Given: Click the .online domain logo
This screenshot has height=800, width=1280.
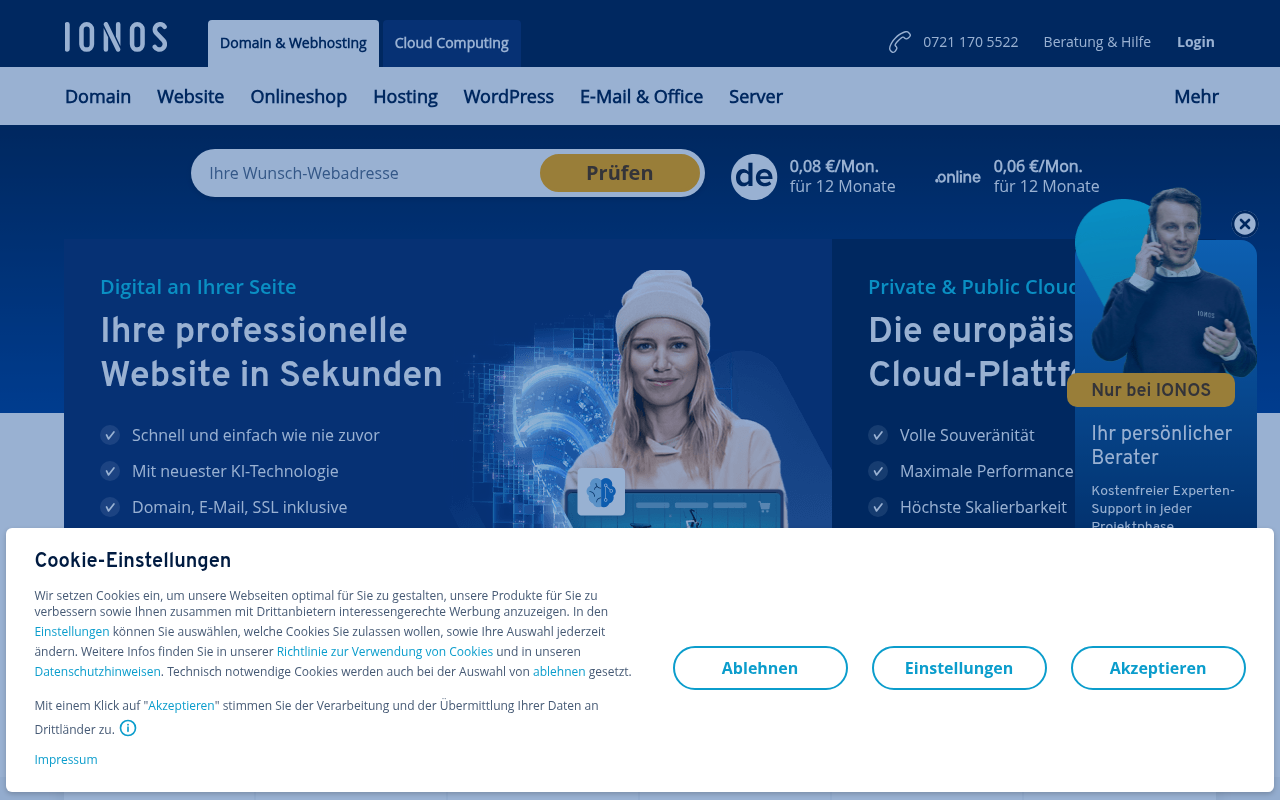Looking at the screenshot, I should (958, 177).
